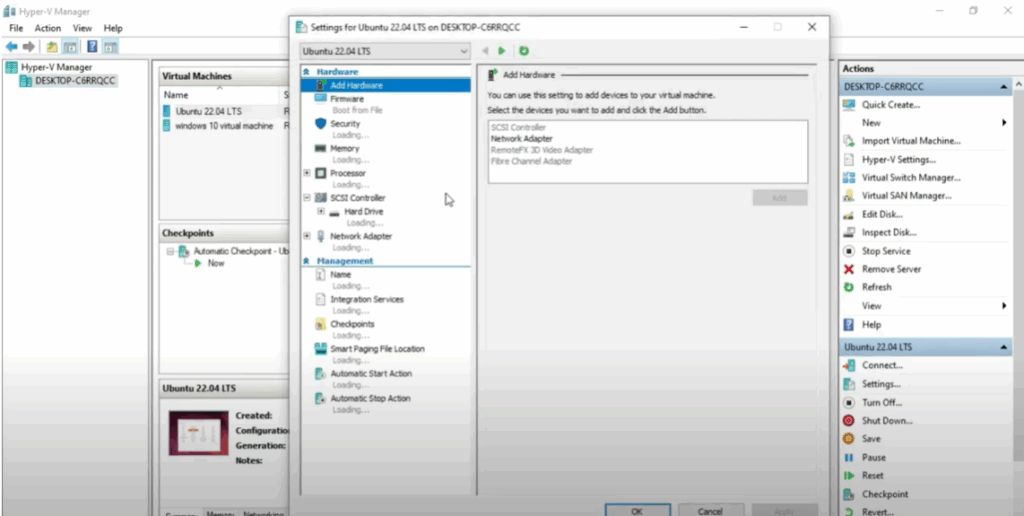1024x516 pixels.
Task: Select Network Adapter in the device list
Action: [522, 139]
